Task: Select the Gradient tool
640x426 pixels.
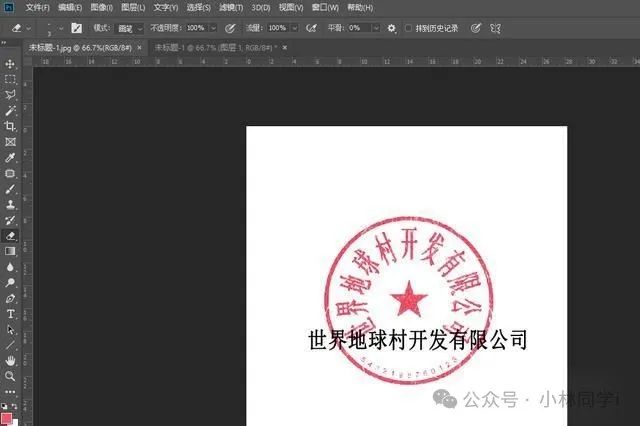Action: click(10, 251)
